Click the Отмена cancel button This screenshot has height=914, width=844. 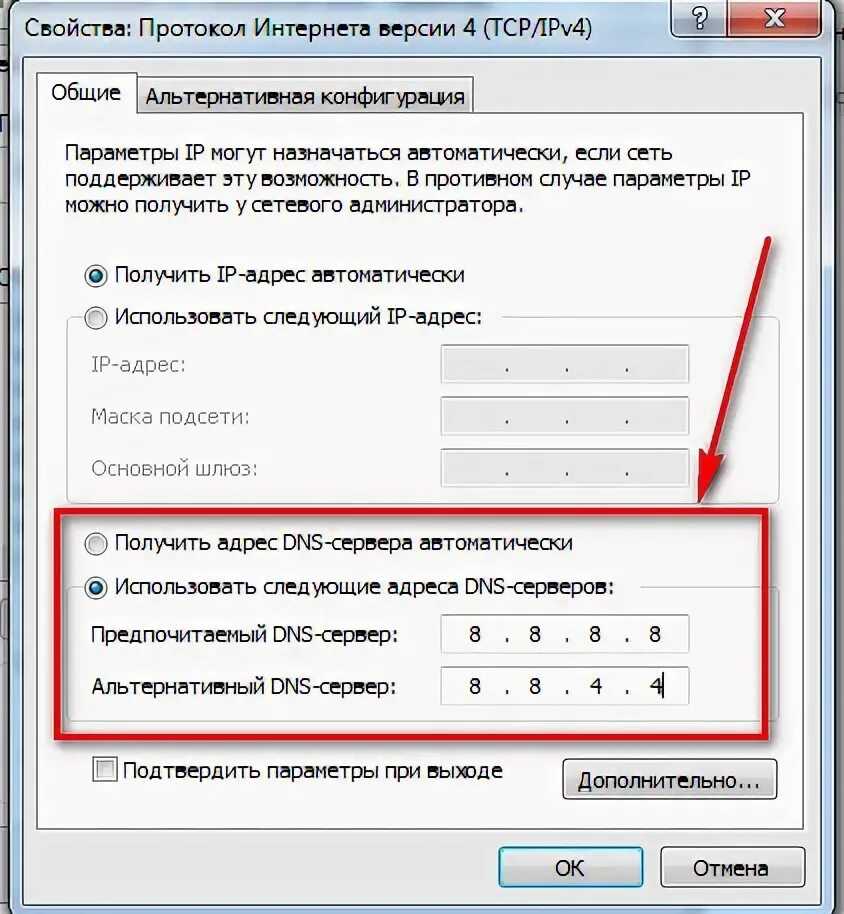[x=732, y=867]
